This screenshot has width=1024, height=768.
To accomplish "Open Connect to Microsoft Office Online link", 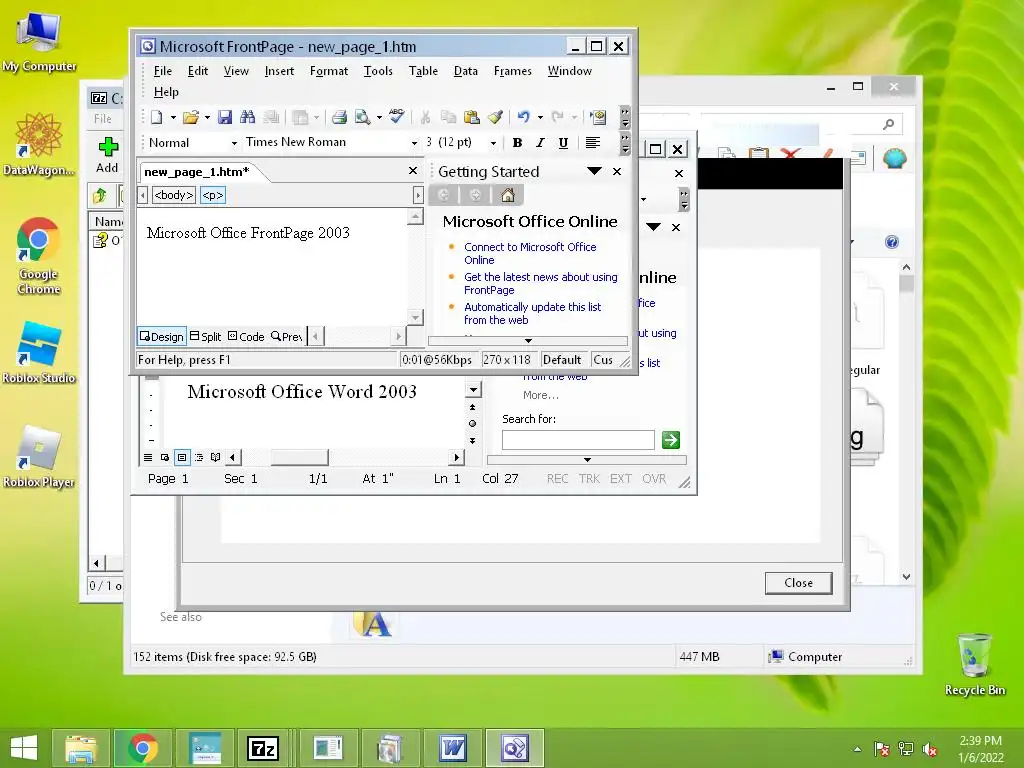I will point(530,253).
